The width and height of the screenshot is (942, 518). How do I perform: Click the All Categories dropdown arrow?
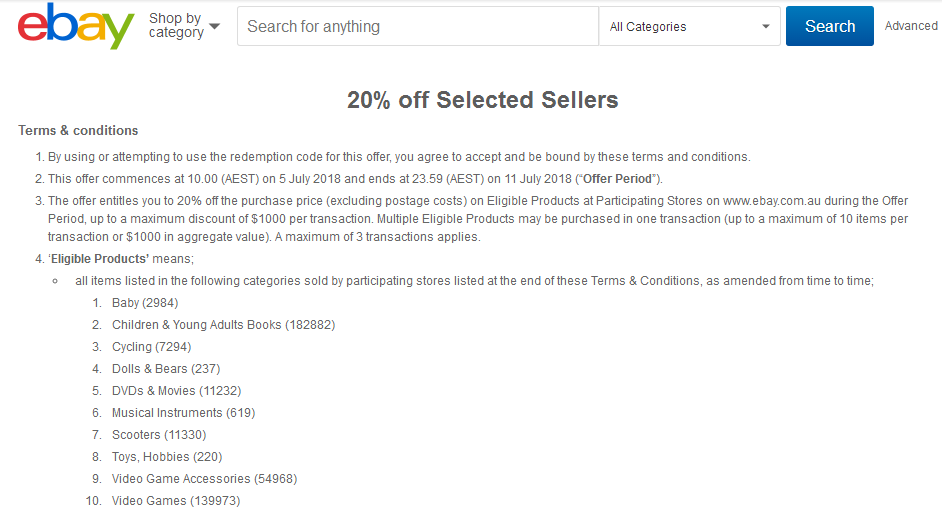click(x=765, y=26)
